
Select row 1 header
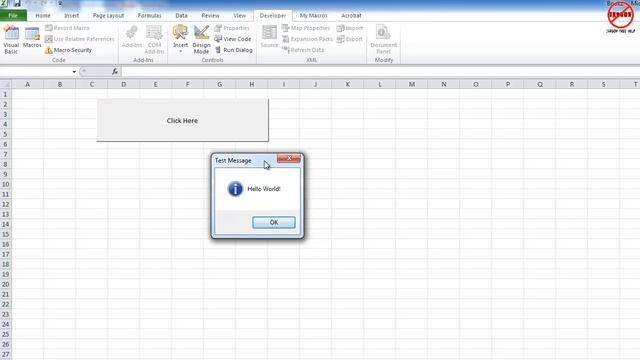pyautogui.click(x=6, y=94)
